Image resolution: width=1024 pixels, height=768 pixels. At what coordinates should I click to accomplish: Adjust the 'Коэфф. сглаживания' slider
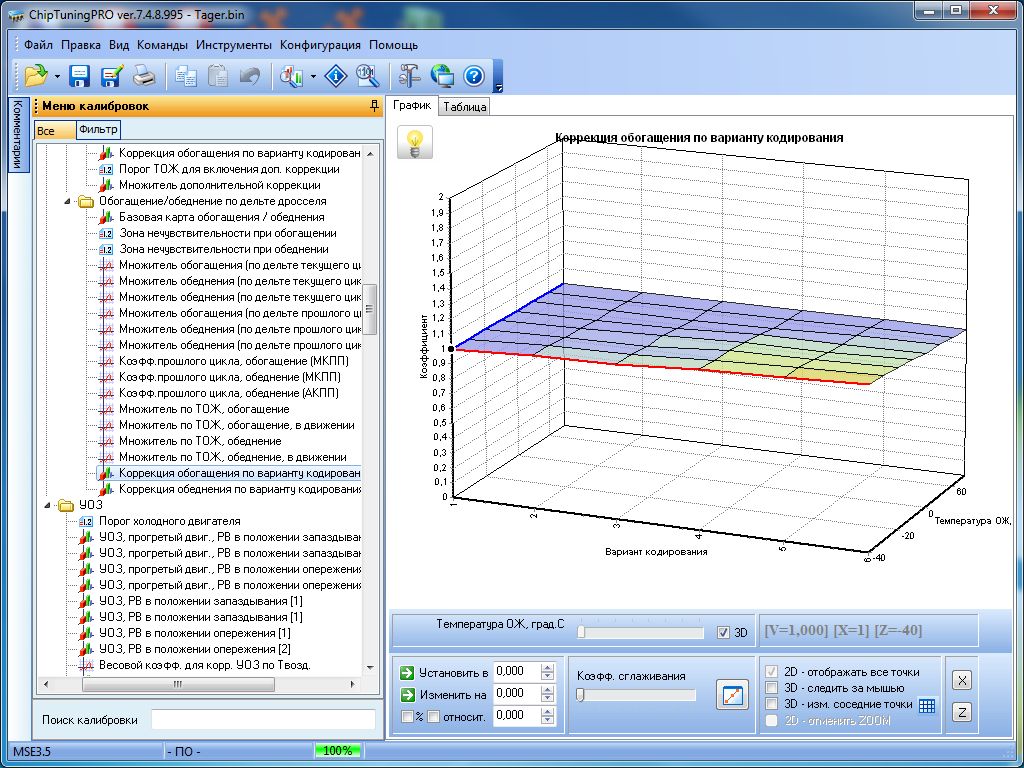[580, 695]
